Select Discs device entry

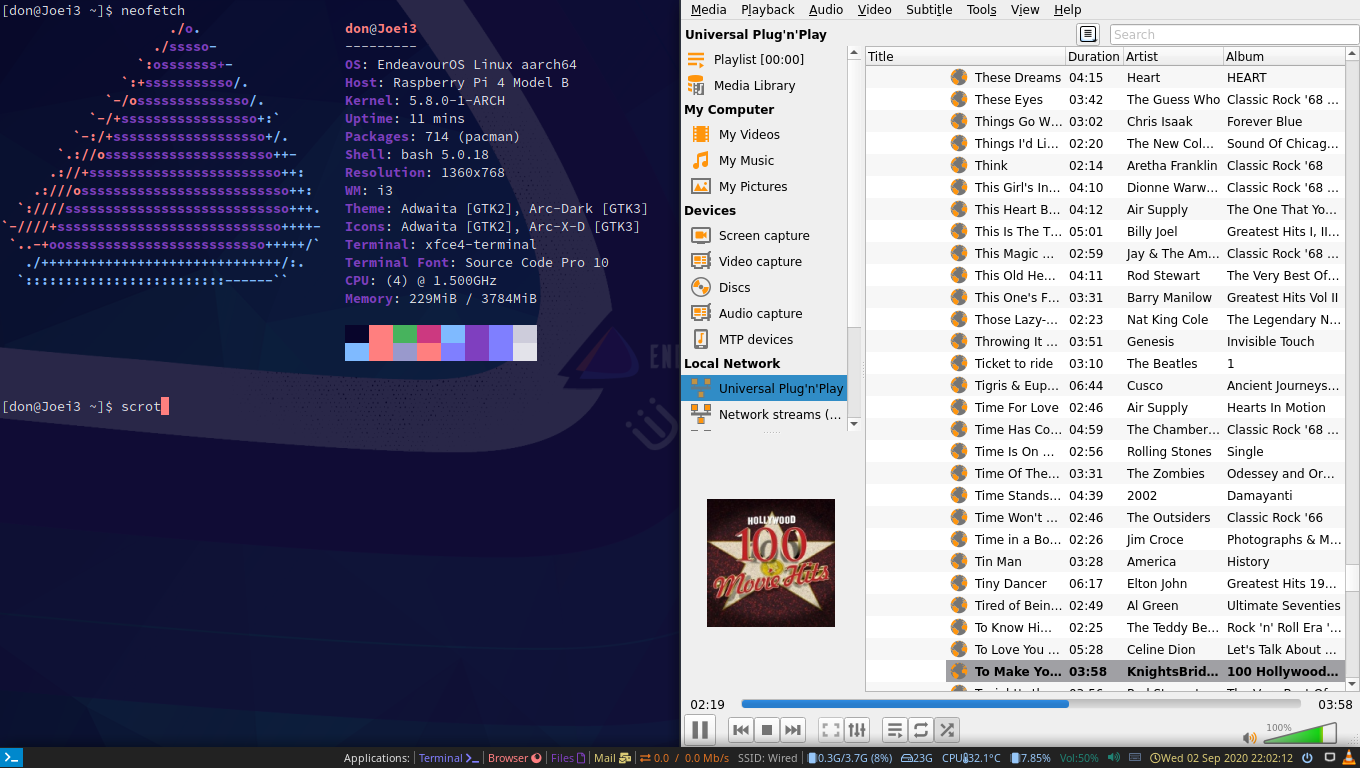pyautogui.click(x=764, y=287)
